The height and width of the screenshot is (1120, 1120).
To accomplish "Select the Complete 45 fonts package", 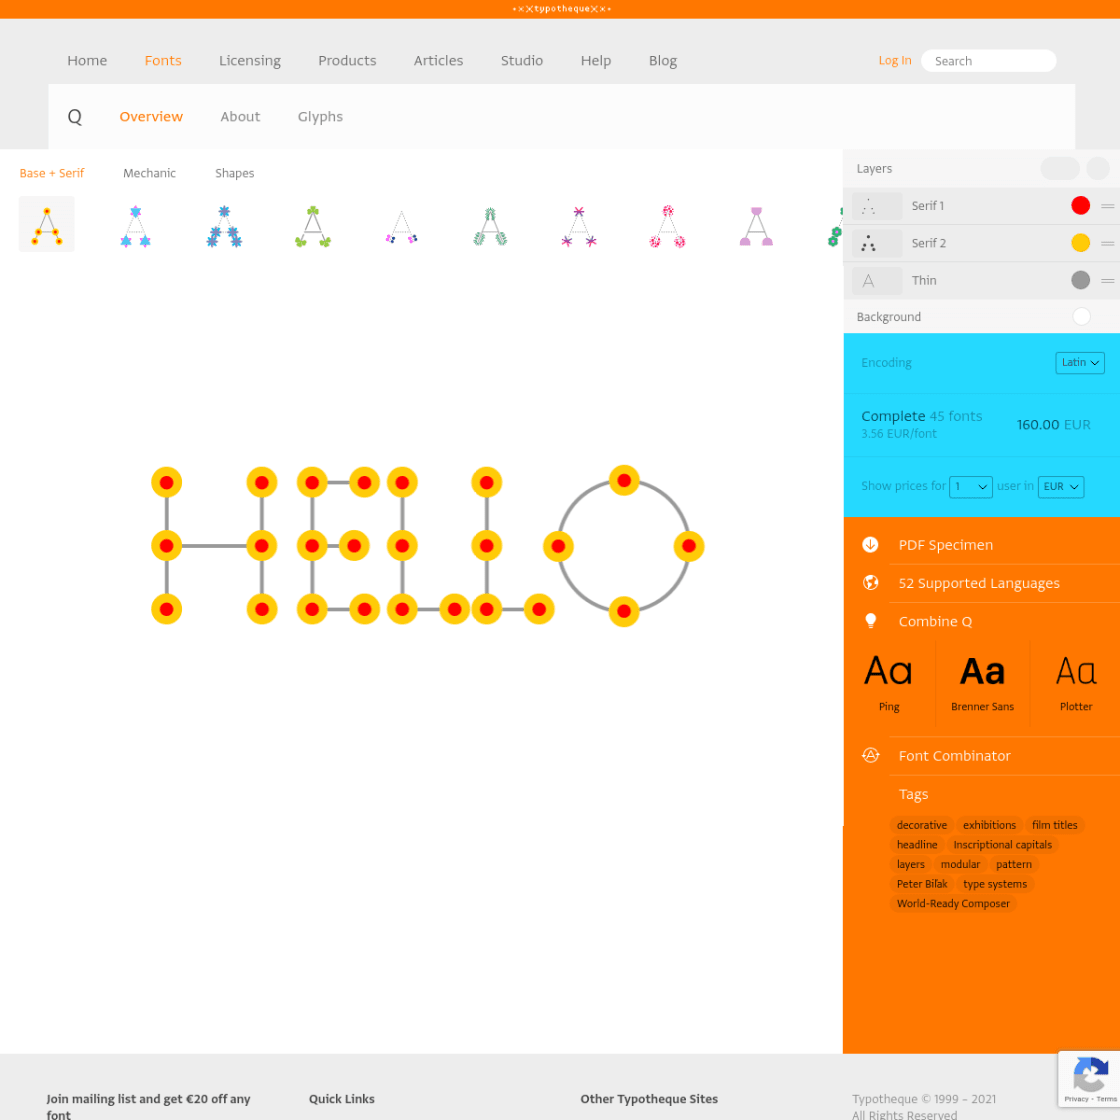I will (981, 424).
